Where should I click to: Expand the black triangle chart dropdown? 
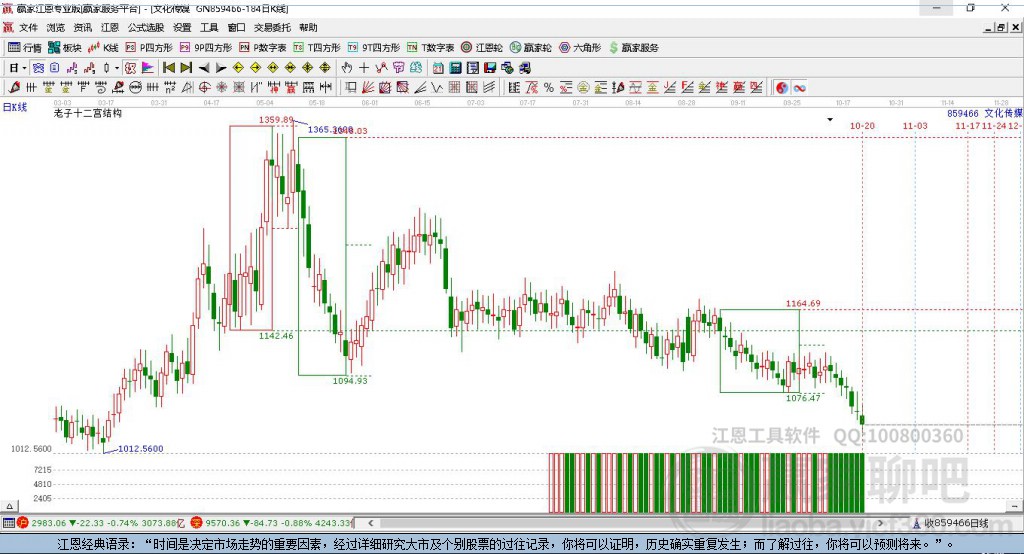point(829,119)
